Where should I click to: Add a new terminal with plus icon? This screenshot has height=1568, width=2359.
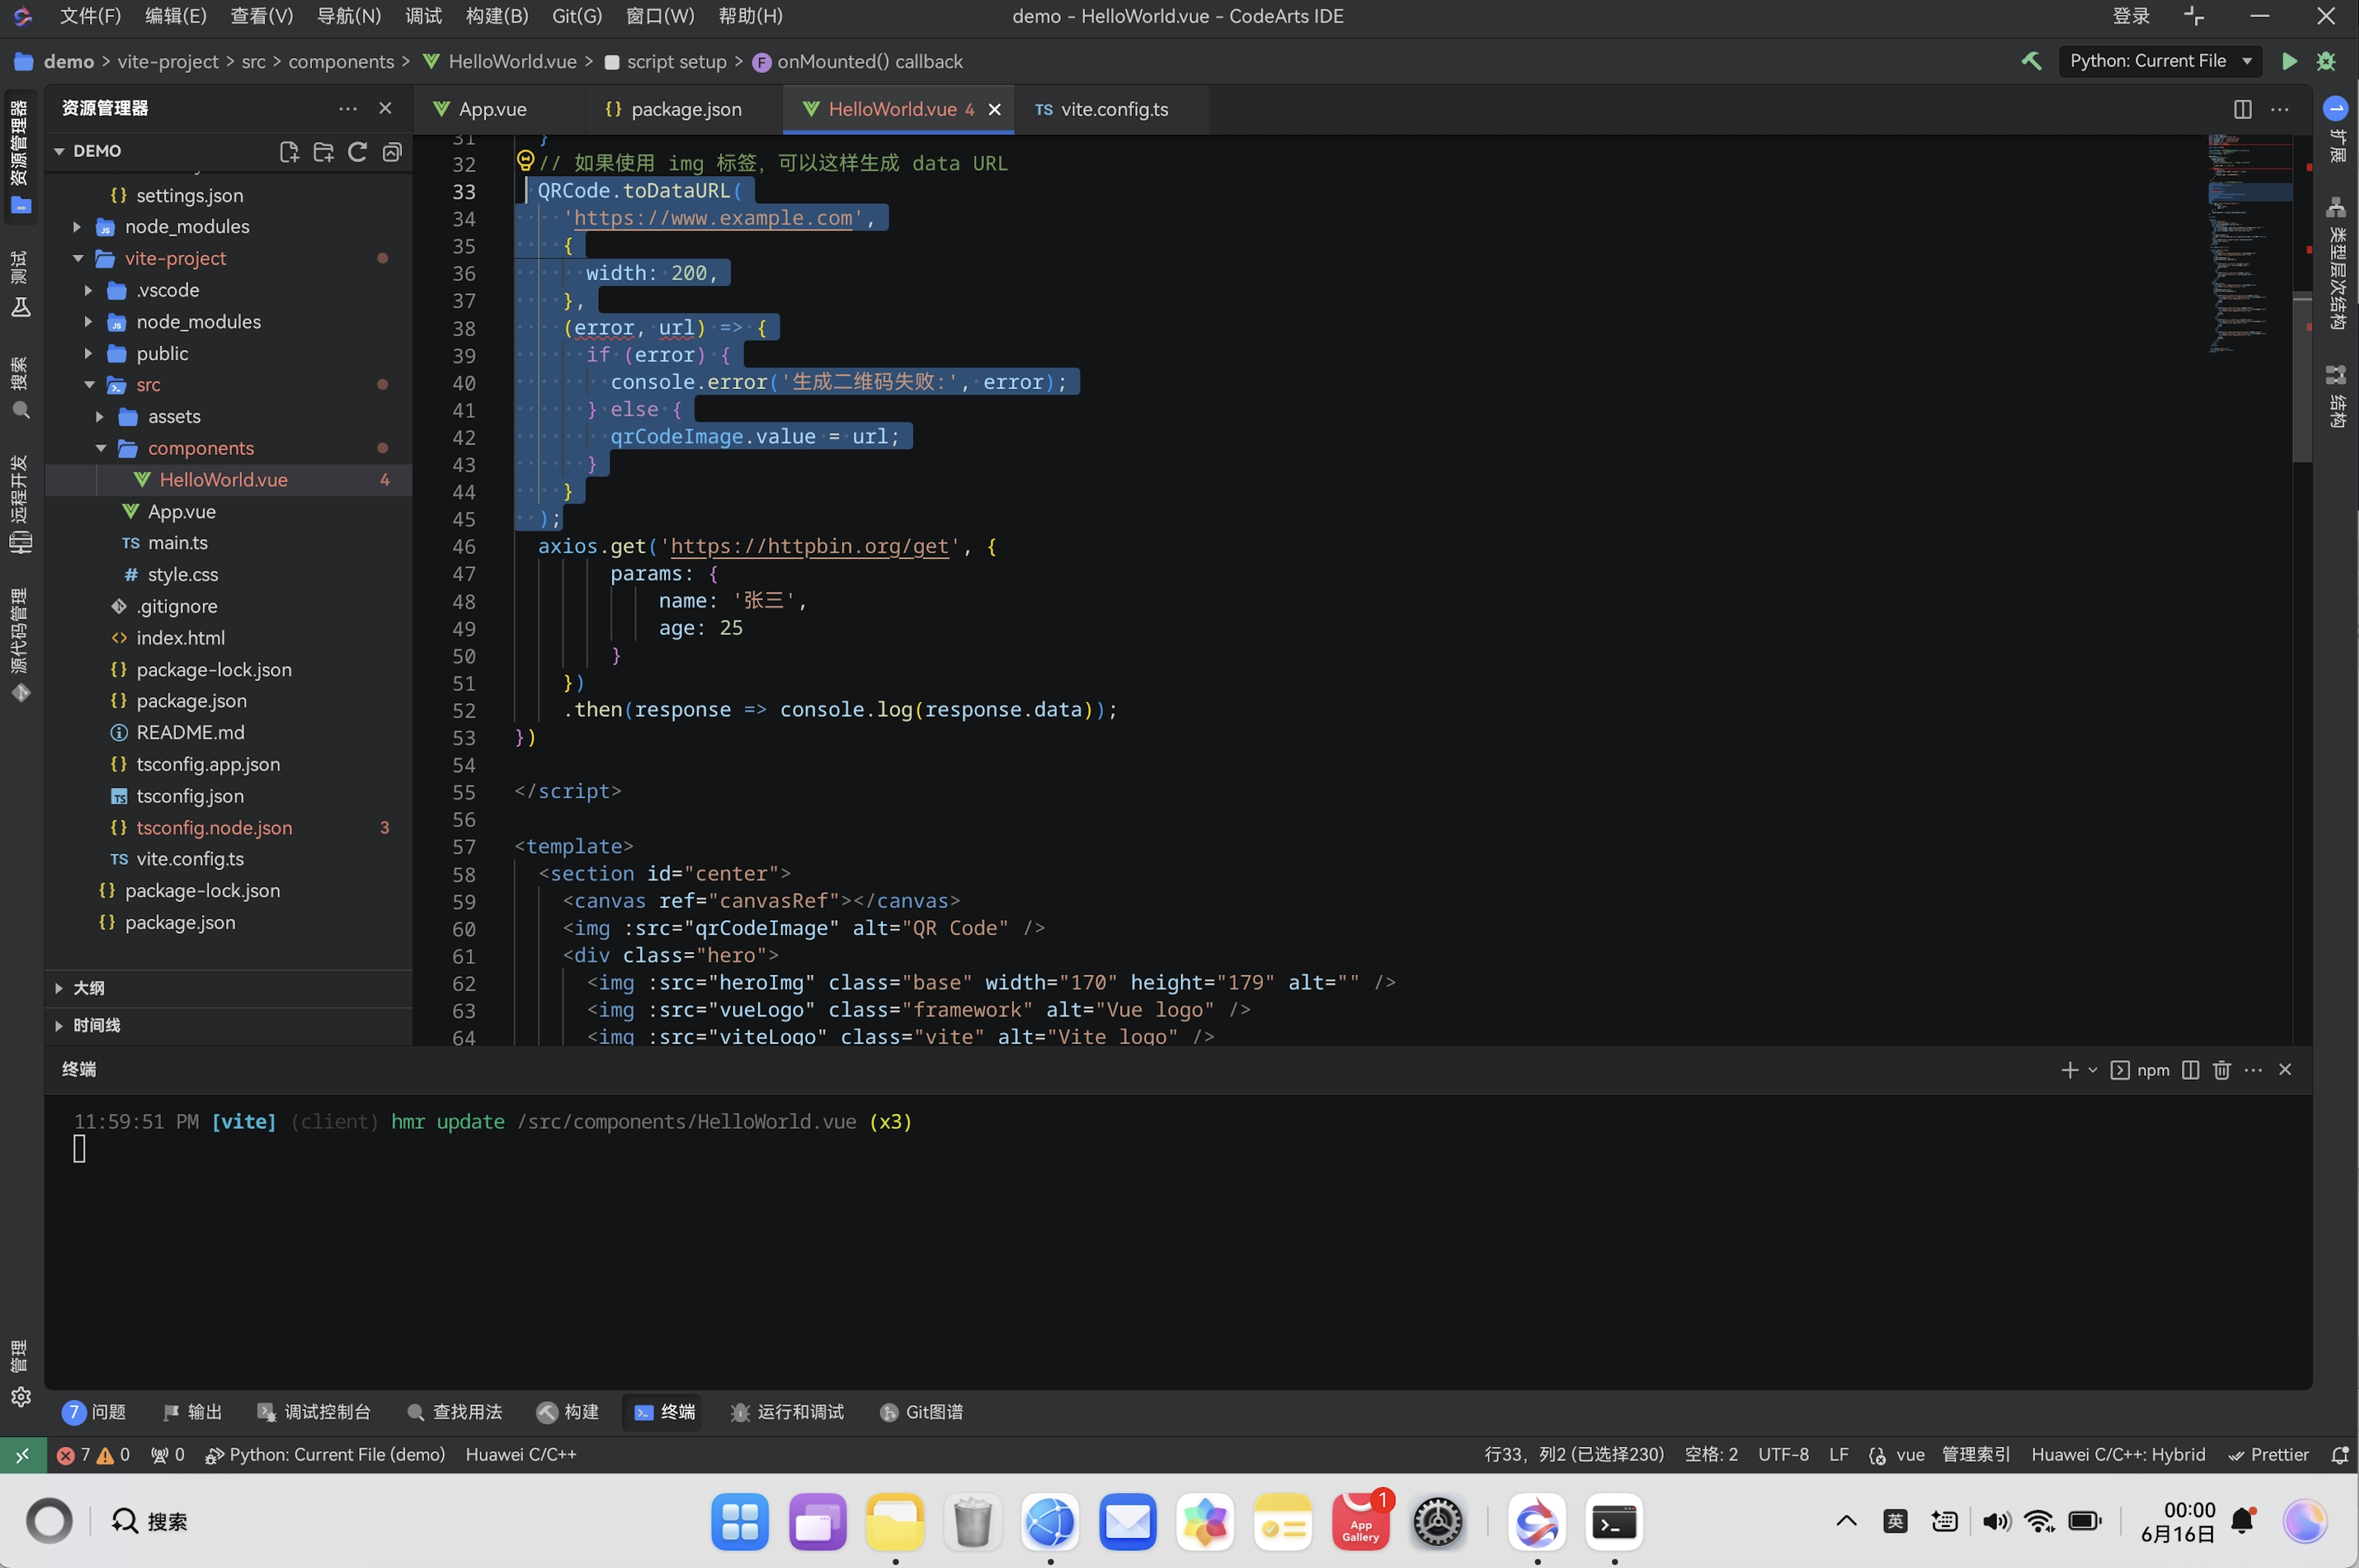[x=2069, y=1070]
